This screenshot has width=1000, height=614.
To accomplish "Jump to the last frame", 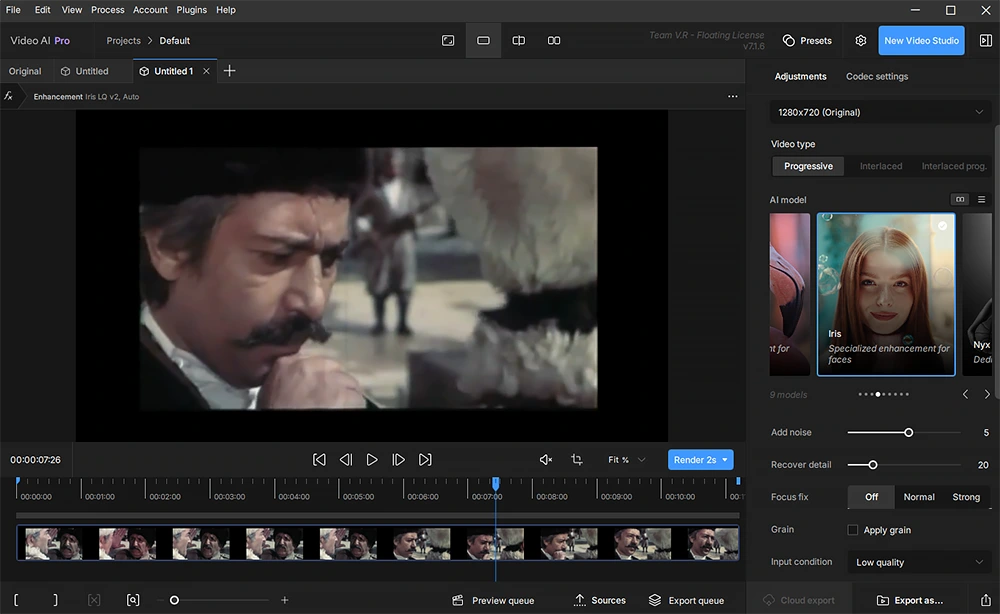I will (425, 460).
